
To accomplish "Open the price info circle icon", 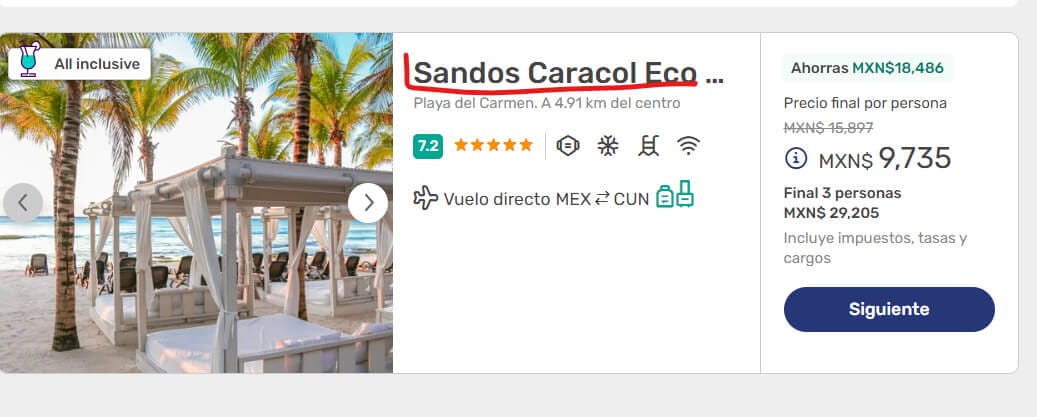I will point(796,159).
